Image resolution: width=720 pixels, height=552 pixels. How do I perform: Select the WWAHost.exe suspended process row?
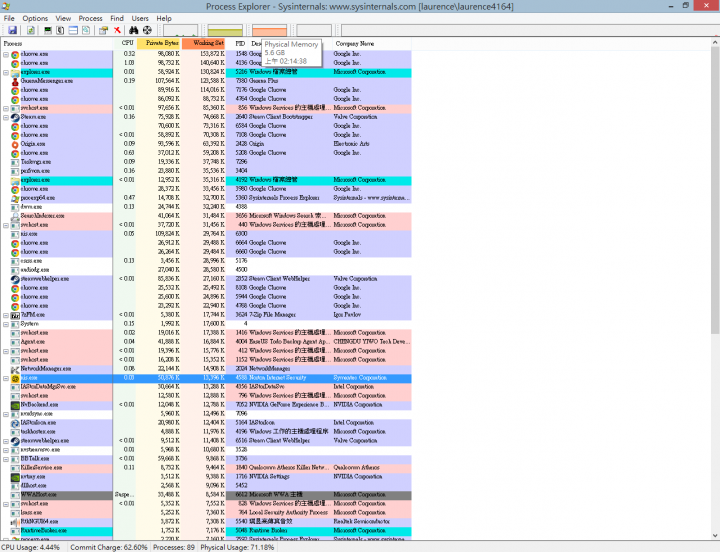point(206,495)
